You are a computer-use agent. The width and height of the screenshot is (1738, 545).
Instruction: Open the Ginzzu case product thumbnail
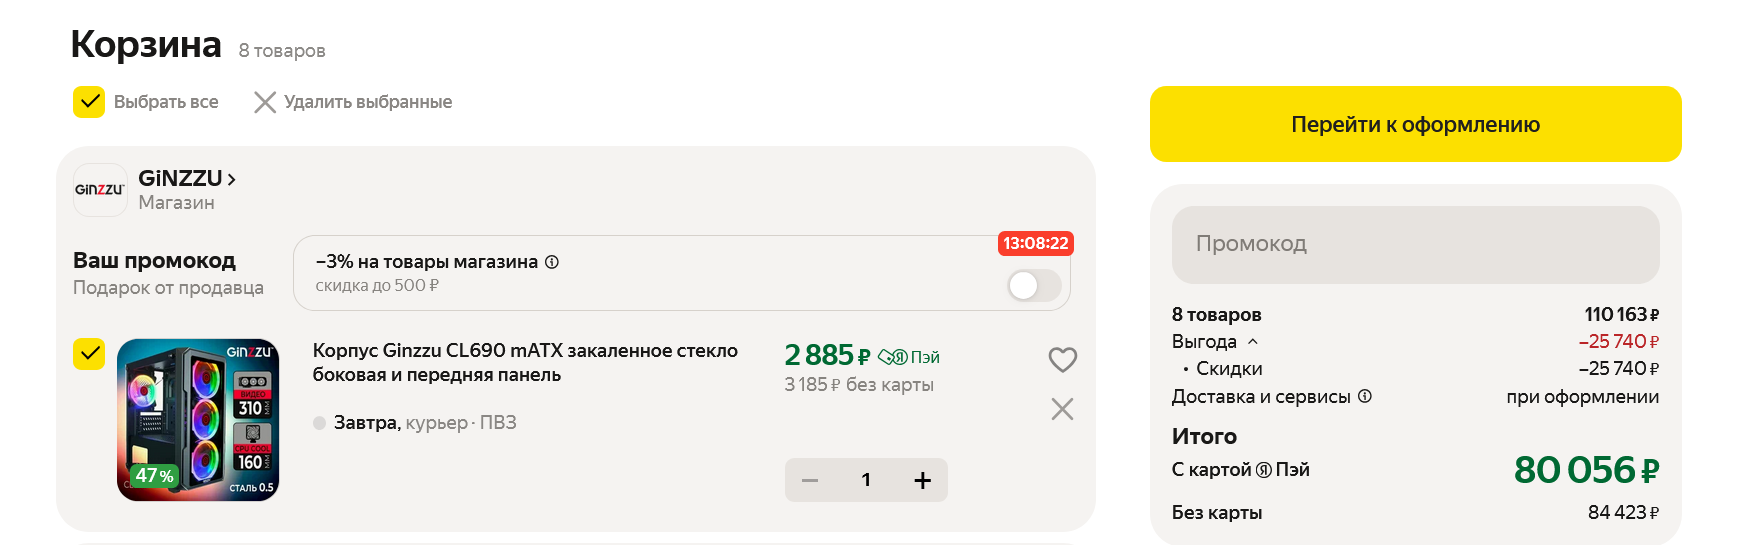click(x=198, y=420)
